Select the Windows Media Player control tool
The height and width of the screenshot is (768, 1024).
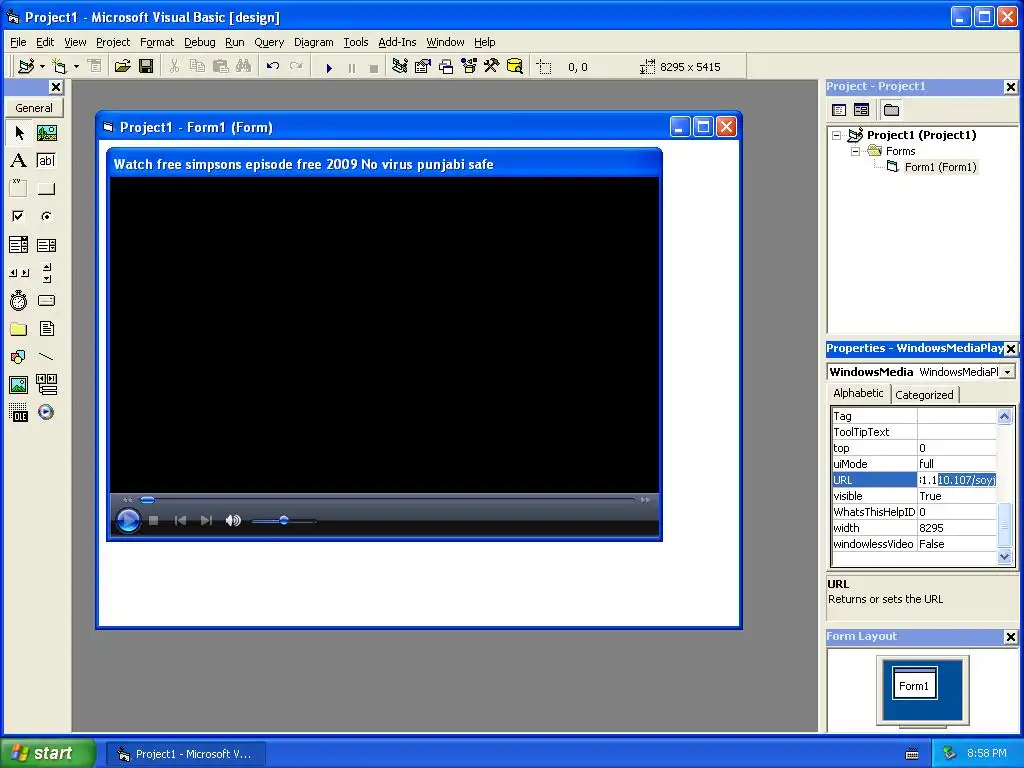pos(46,413)
